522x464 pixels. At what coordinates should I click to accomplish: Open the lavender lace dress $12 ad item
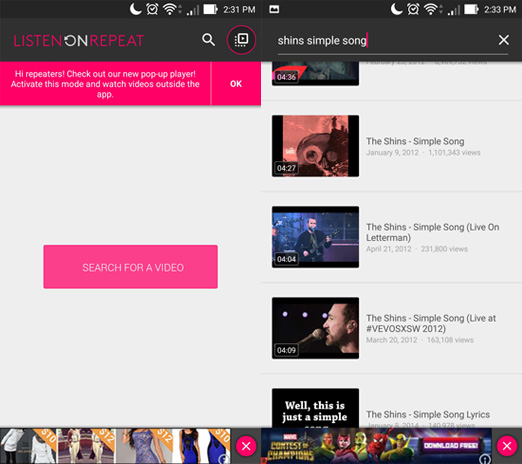[144, 446]
